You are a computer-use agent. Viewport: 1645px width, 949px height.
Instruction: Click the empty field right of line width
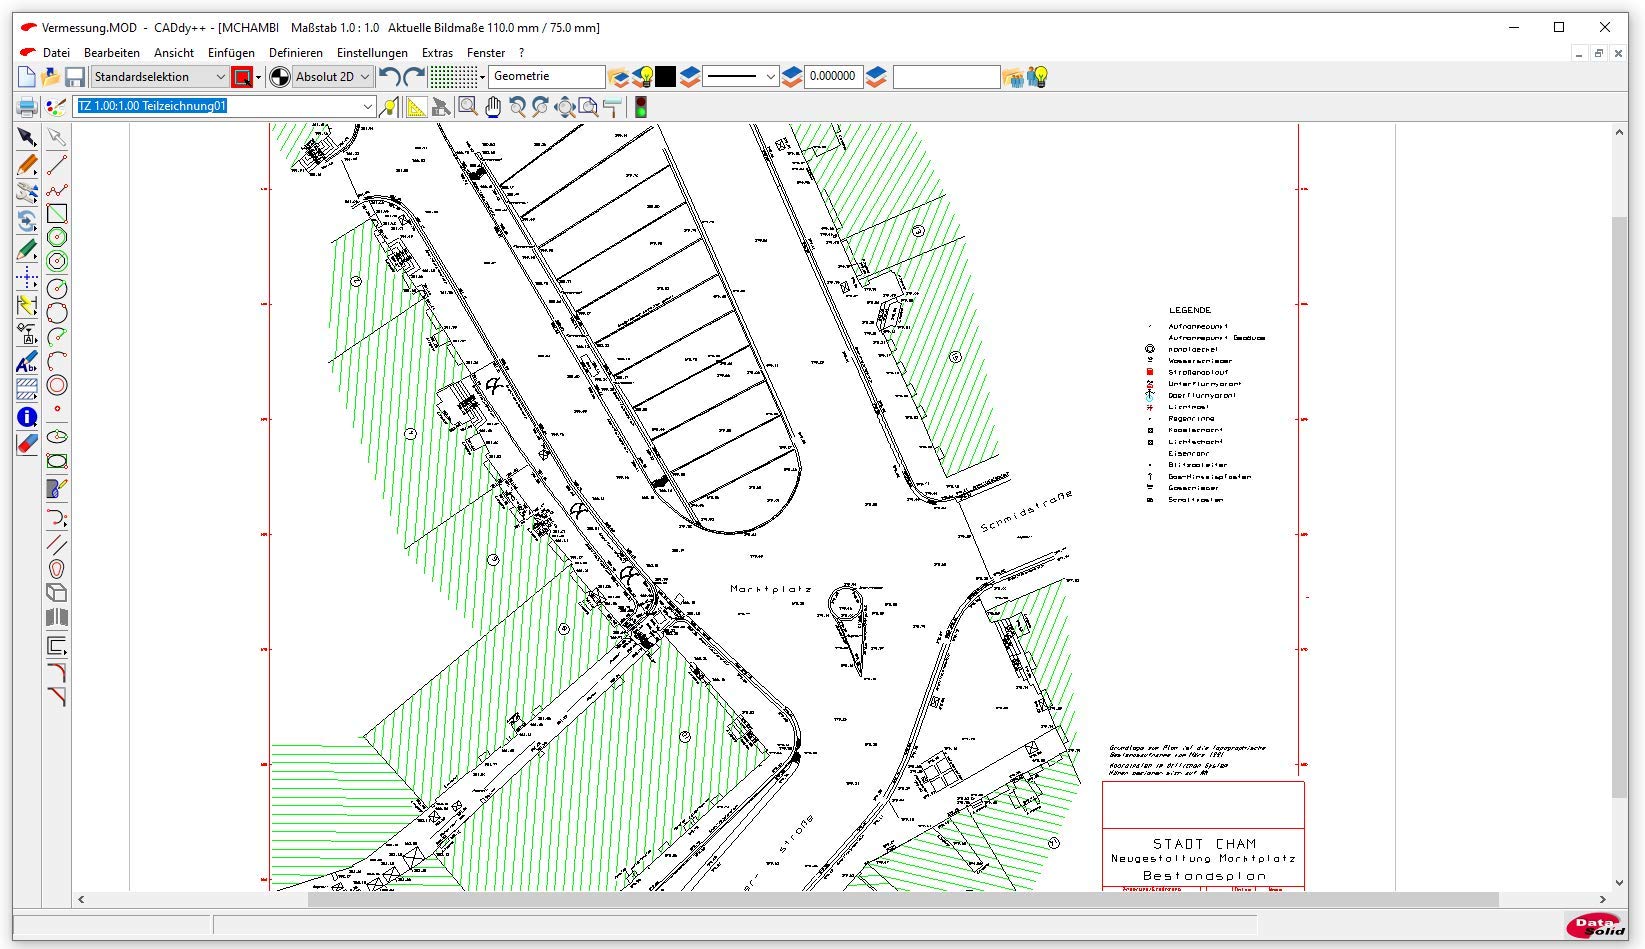coord(946,77)
